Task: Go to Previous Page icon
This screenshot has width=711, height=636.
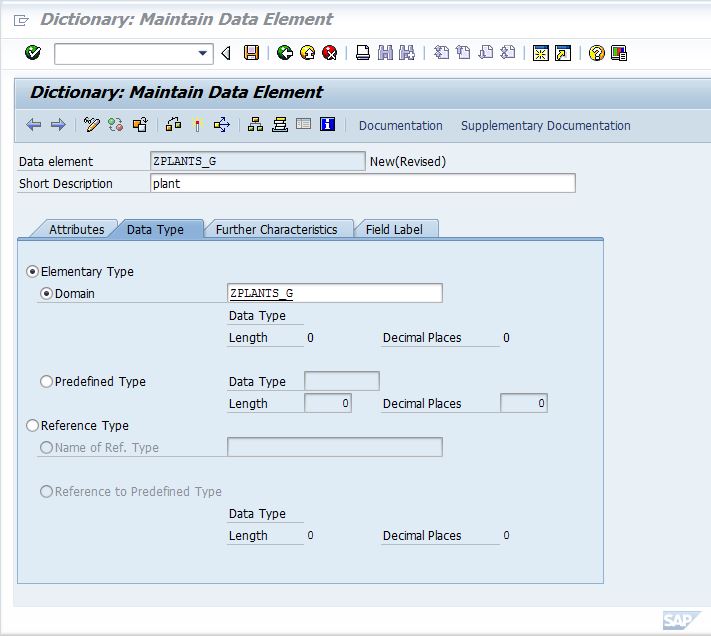Action: pos(463,53)
